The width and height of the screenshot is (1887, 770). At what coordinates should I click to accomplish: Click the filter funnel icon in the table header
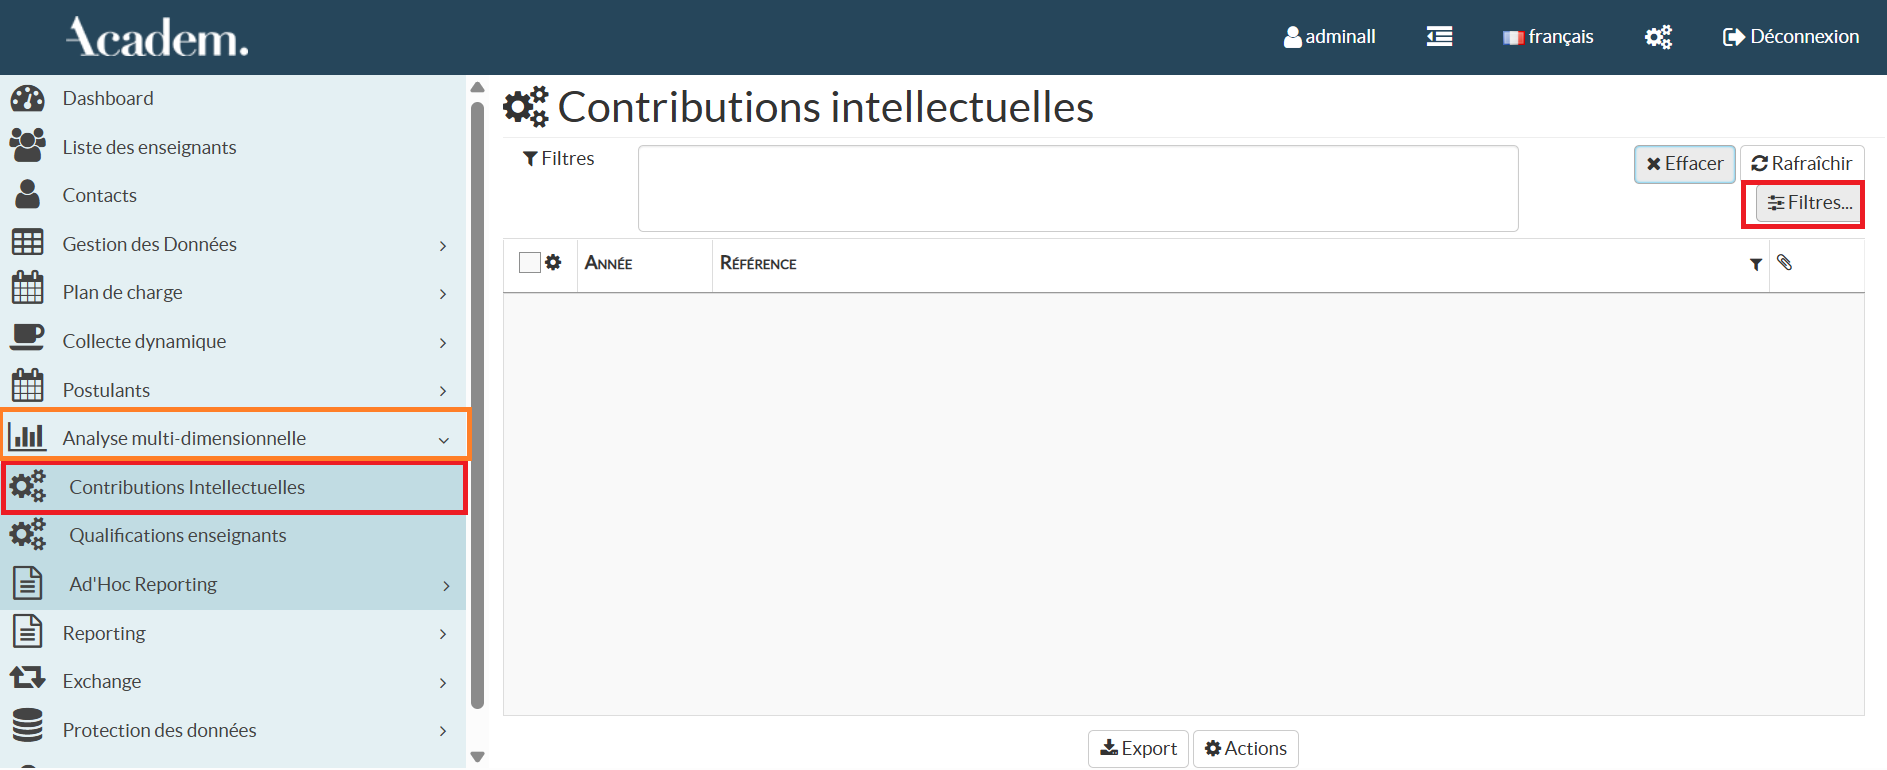pos(1757,264)
